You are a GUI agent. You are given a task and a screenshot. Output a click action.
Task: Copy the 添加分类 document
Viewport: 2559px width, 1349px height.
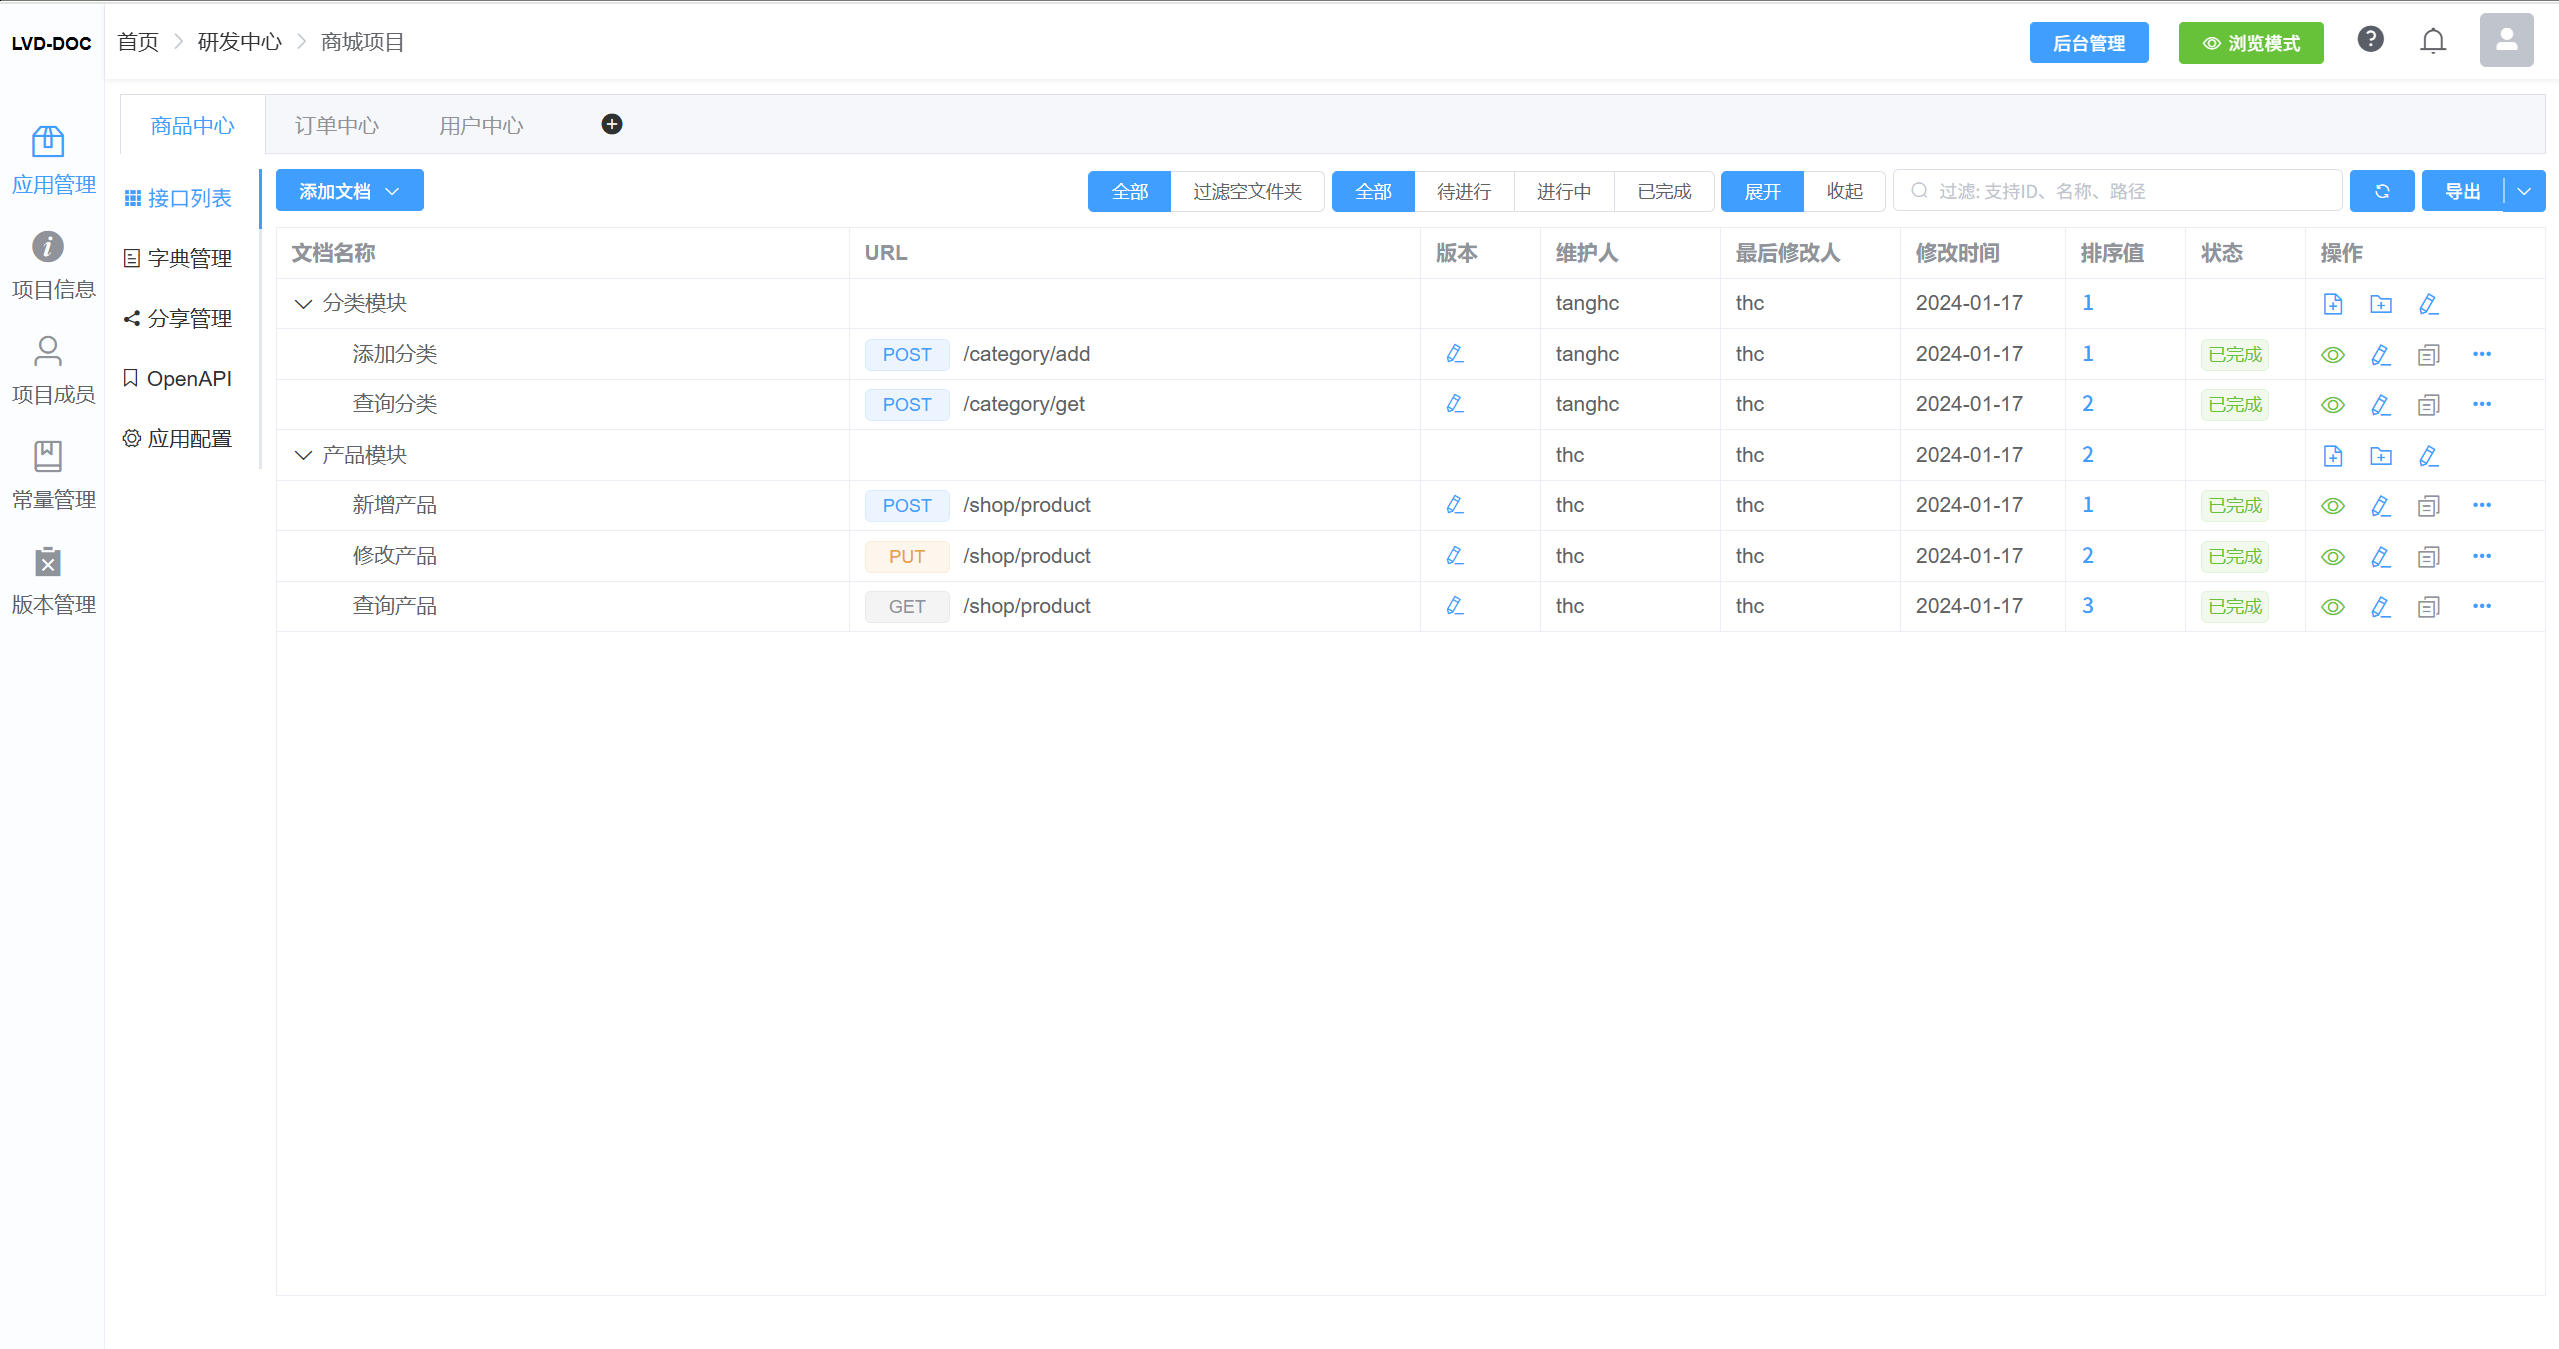pyautogui.click(x=2429, y=355)
